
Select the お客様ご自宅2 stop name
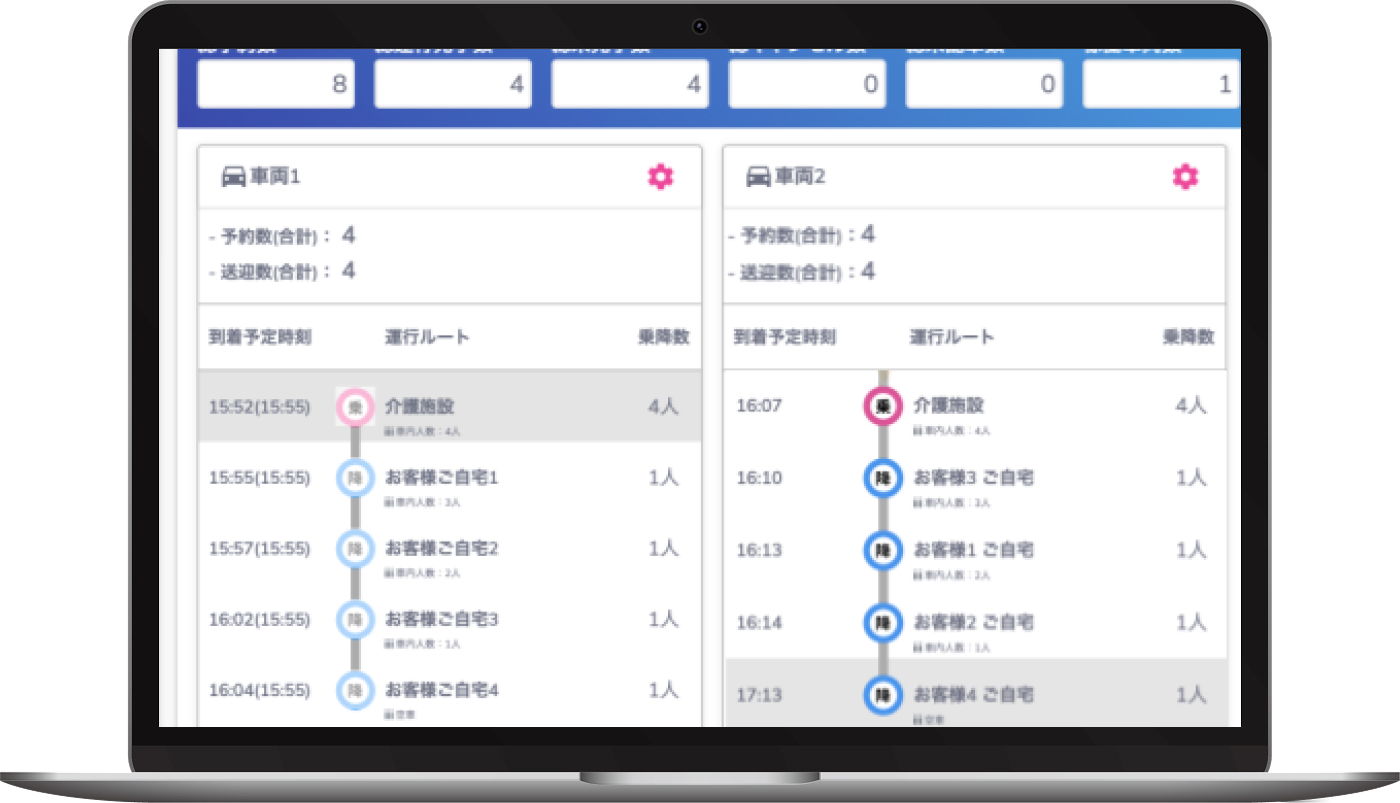point(441,549)
